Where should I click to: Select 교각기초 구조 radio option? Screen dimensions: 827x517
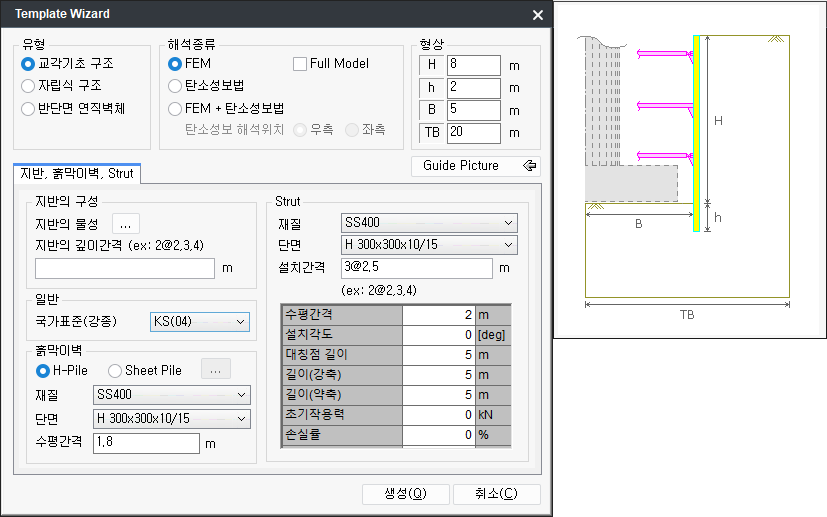(28, 64)
